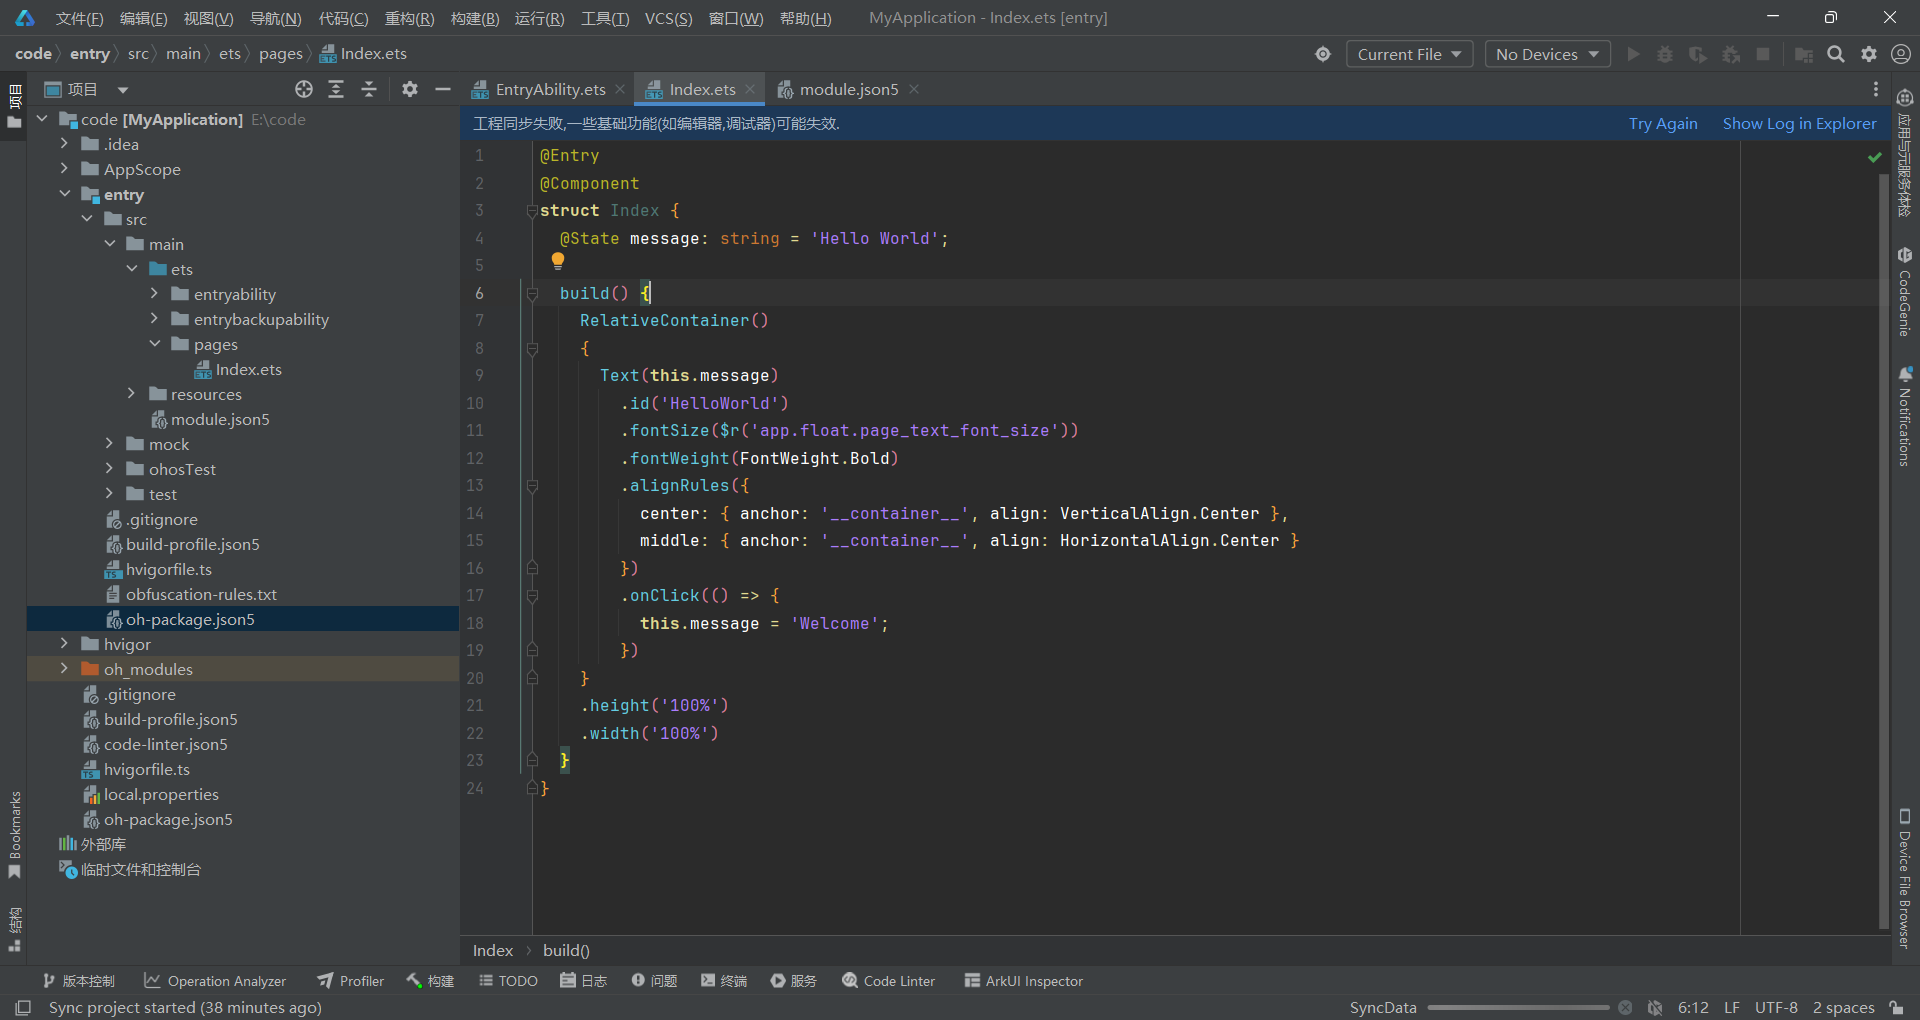Open editor tabs more options menu
The image size is (1920, 1020).
[1876, 89]
